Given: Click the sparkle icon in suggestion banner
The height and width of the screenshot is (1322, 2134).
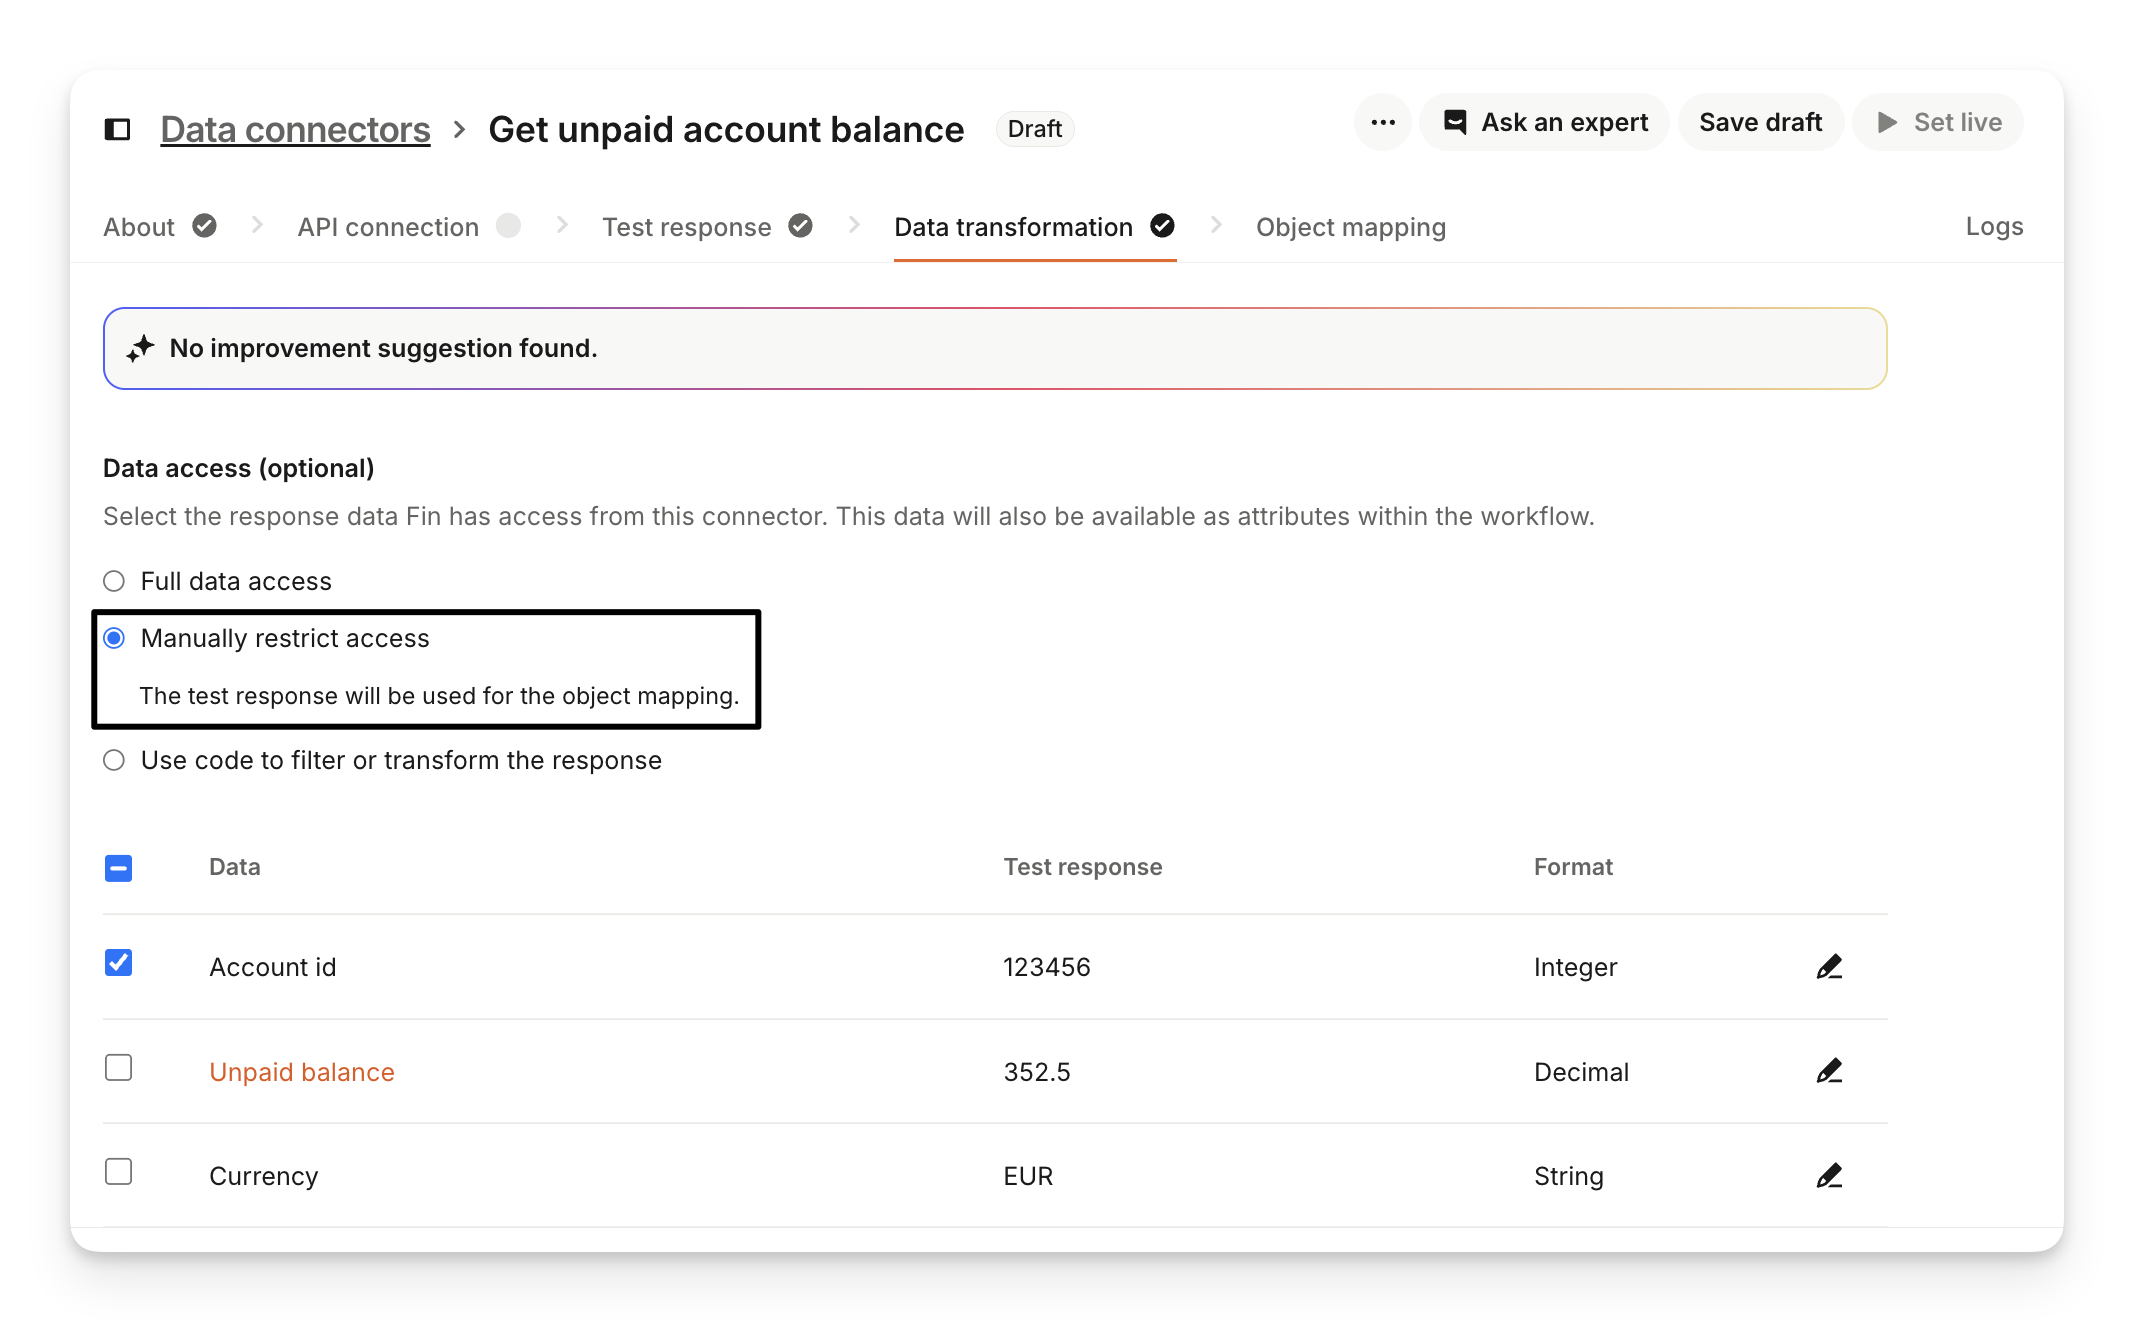Looking at the screenshot, I should [140, 348].
